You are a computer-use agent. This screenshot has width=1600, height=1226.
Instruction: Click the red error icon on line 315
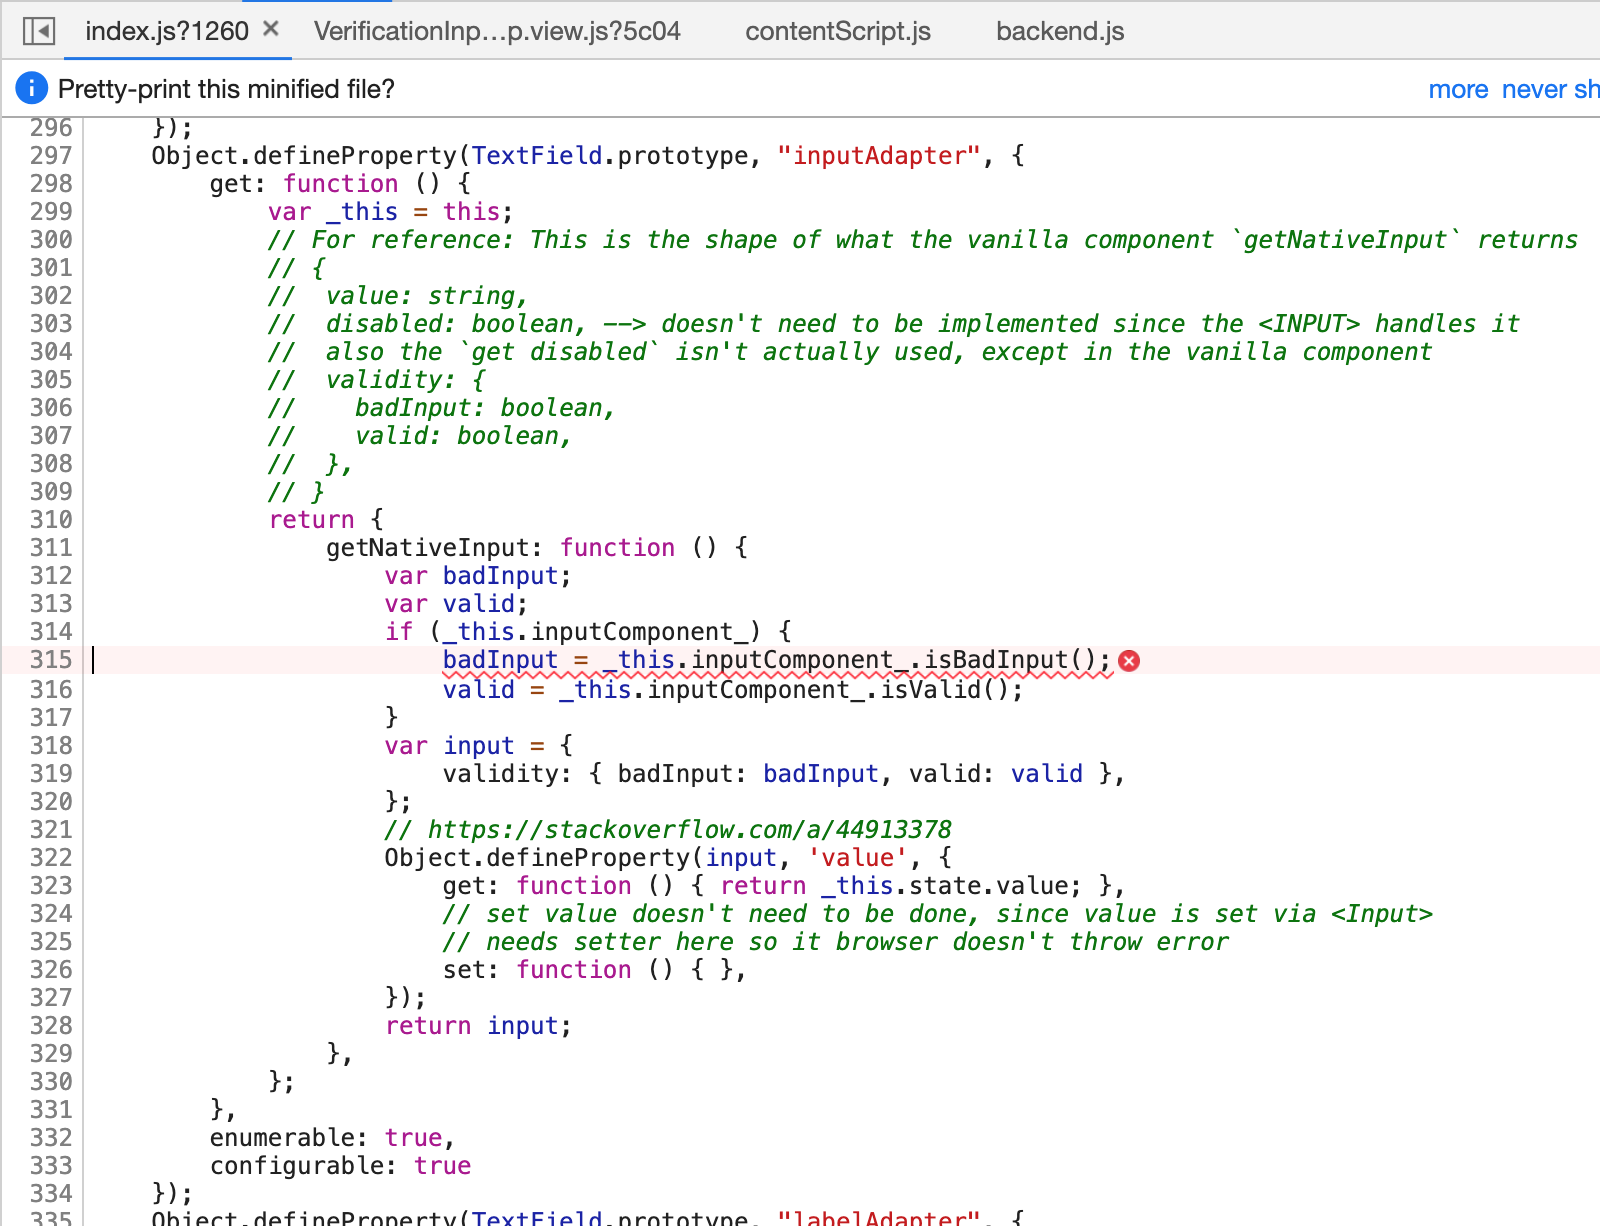1129,660
